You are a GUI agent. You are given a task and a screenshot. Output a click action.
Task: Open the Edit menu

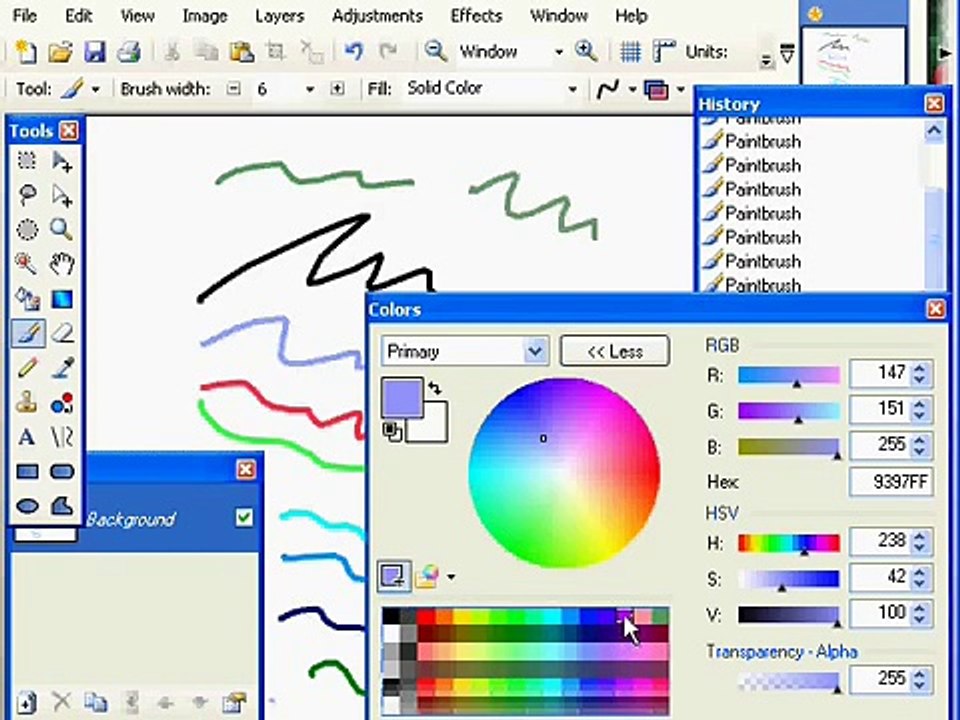[79, 15]
